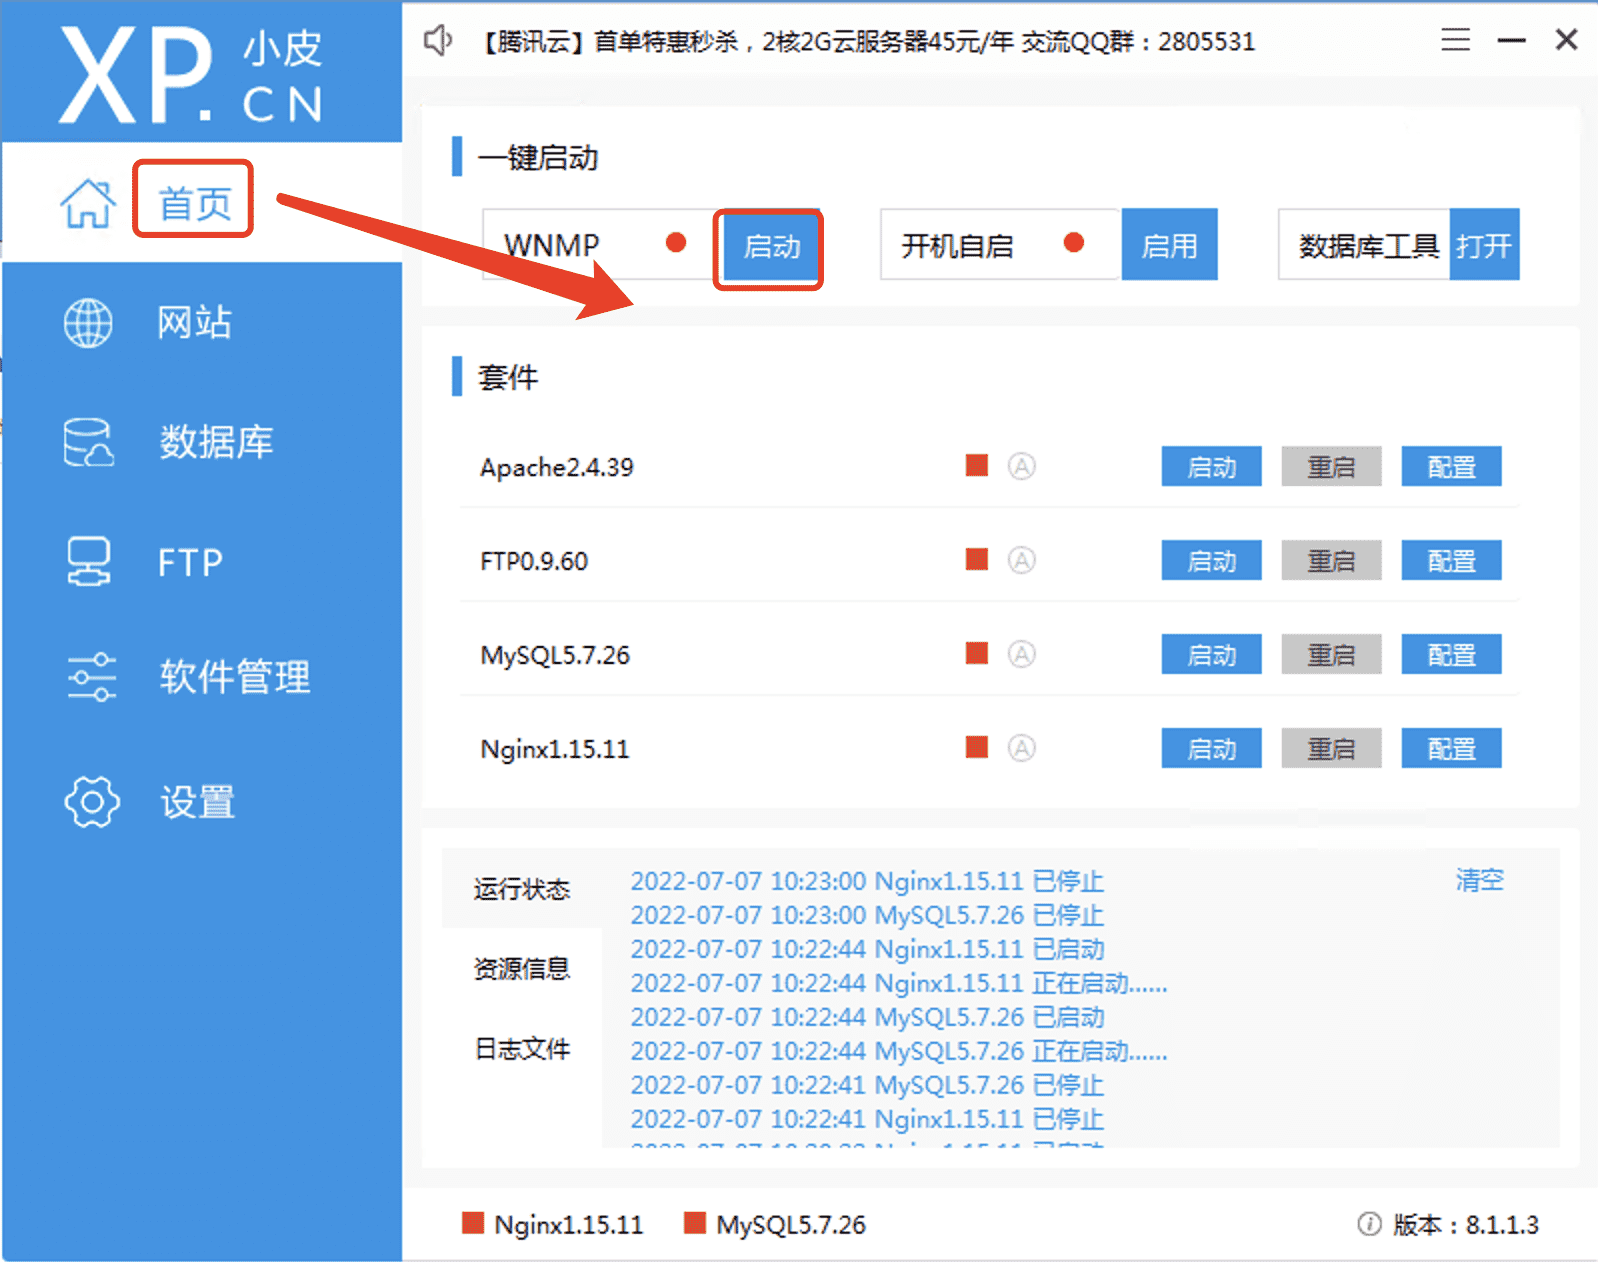Open the 网站 website section
Image resolution: width=1598 pixels, height=1262 pixels.
pyautogui.click(x=194, y=323)
